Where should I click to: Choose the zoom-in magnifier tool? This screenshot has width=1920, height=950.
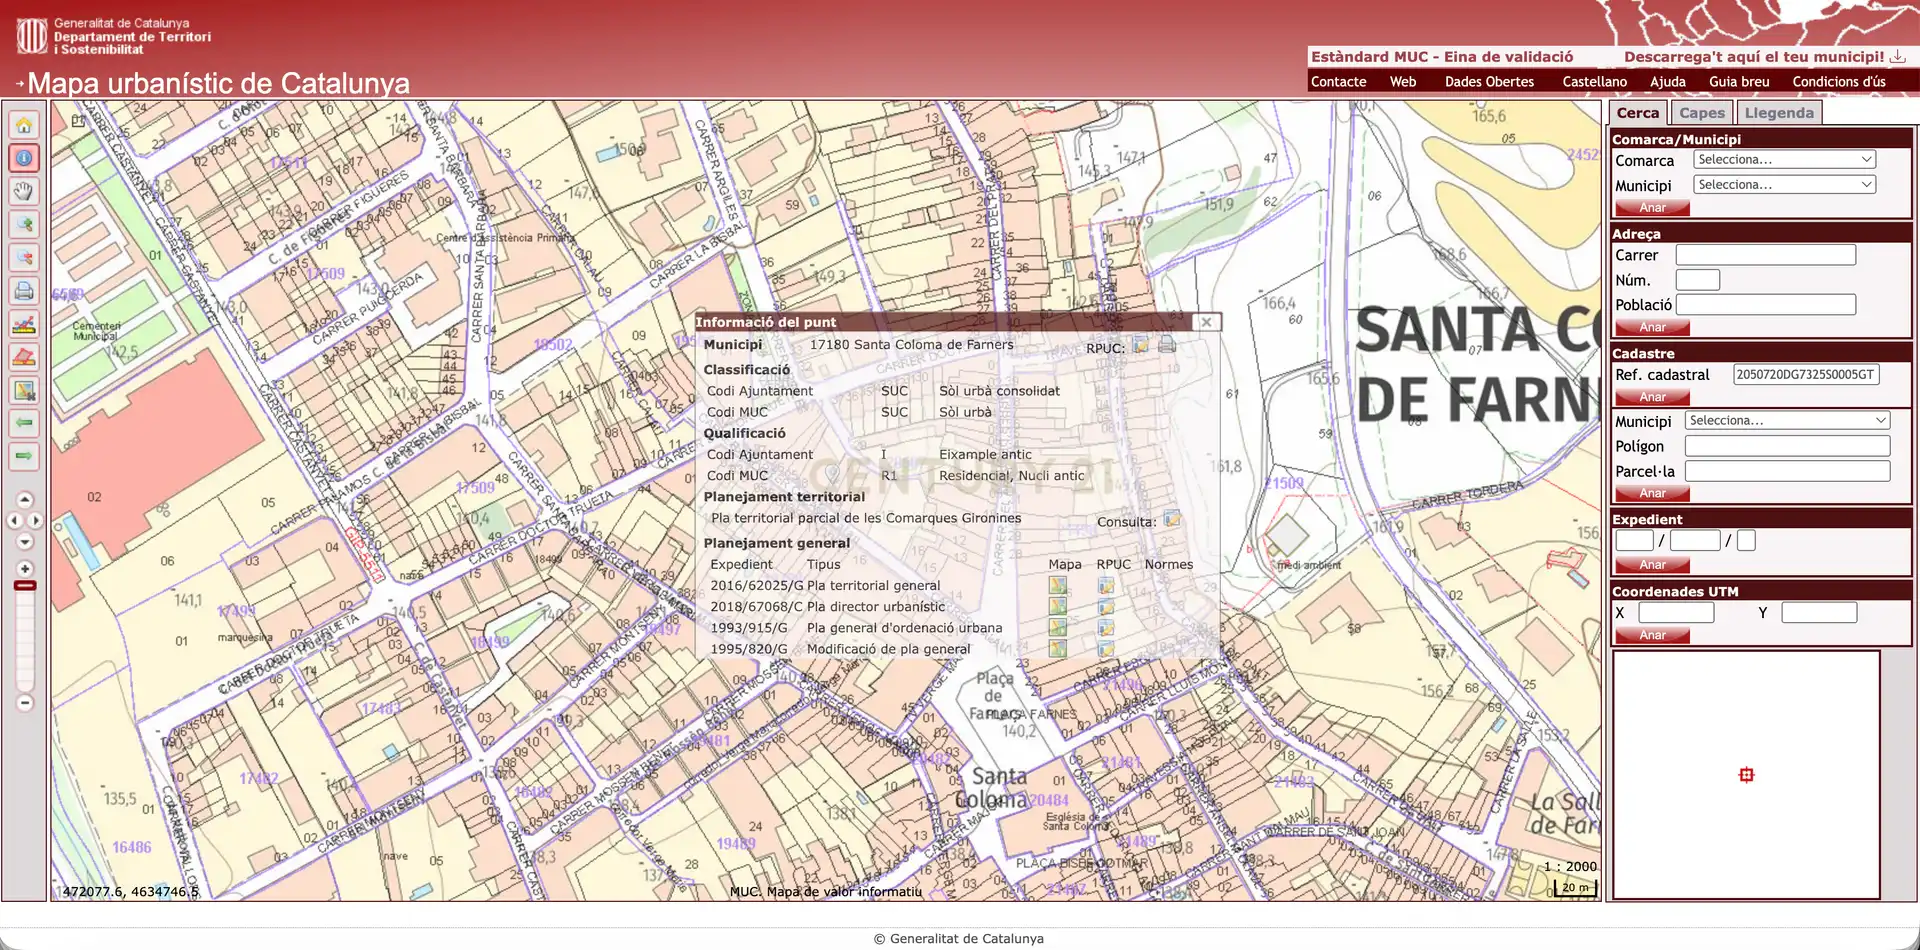(24, 224)
